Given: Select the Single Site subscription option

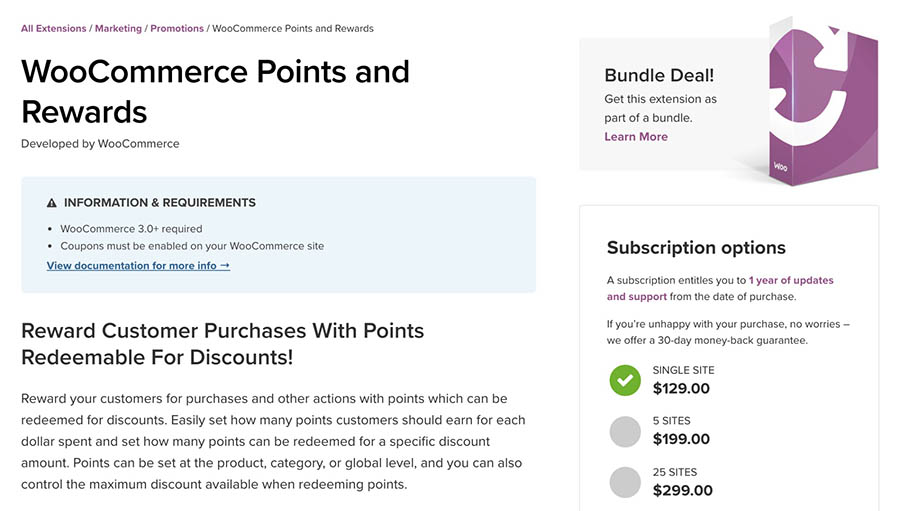Looking at the screenshot, I should click(x=625, y=380).
